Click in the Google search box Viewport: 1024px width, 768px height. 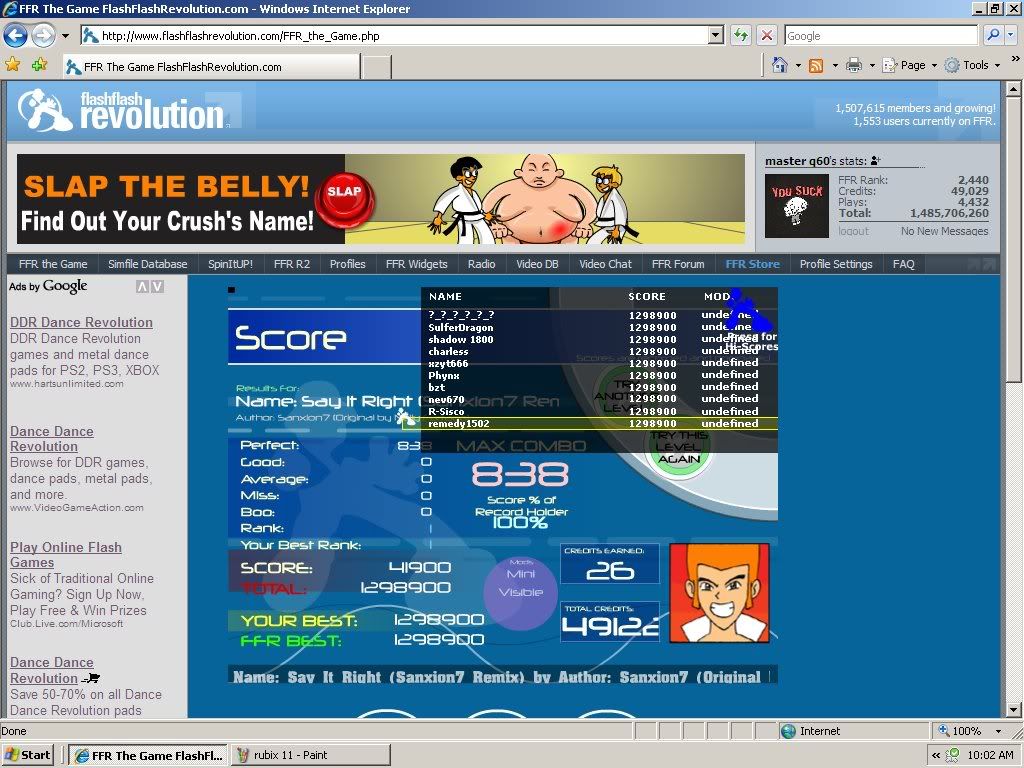coord(880,35)
